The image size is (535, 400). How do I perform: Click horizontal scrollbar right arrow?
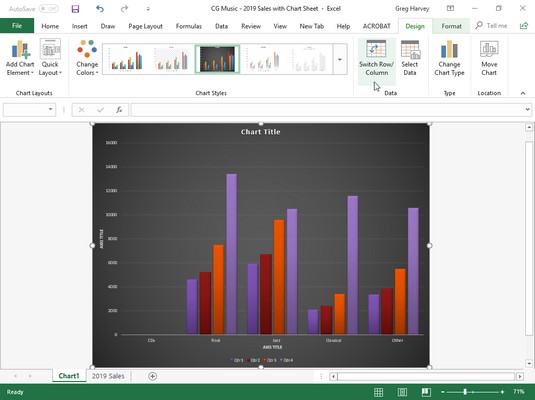tap(520, 376)
